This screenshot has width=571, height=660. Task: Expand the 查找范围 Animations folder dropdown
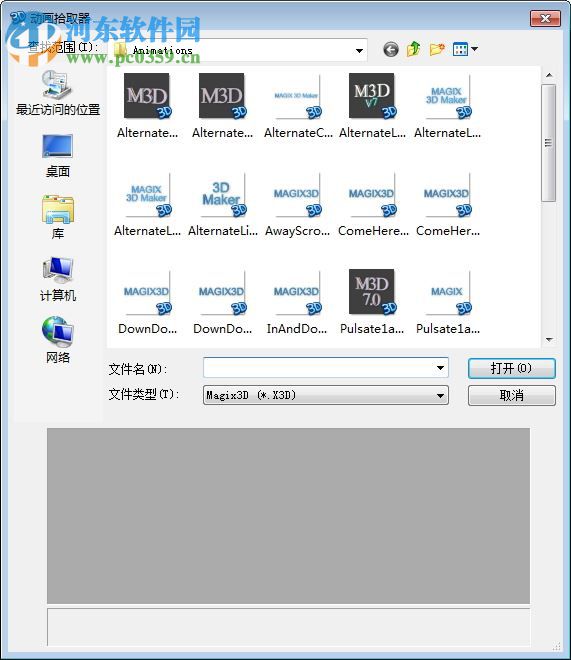(359, 51)
